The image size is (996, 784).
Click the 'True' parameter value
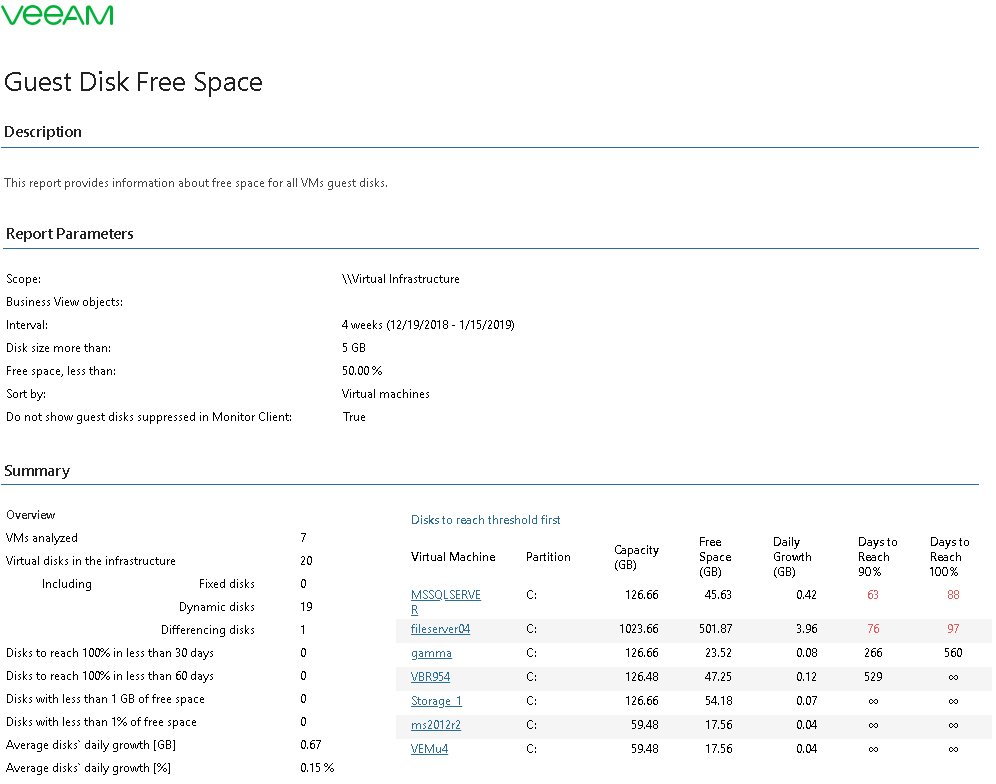click(354, 417)
